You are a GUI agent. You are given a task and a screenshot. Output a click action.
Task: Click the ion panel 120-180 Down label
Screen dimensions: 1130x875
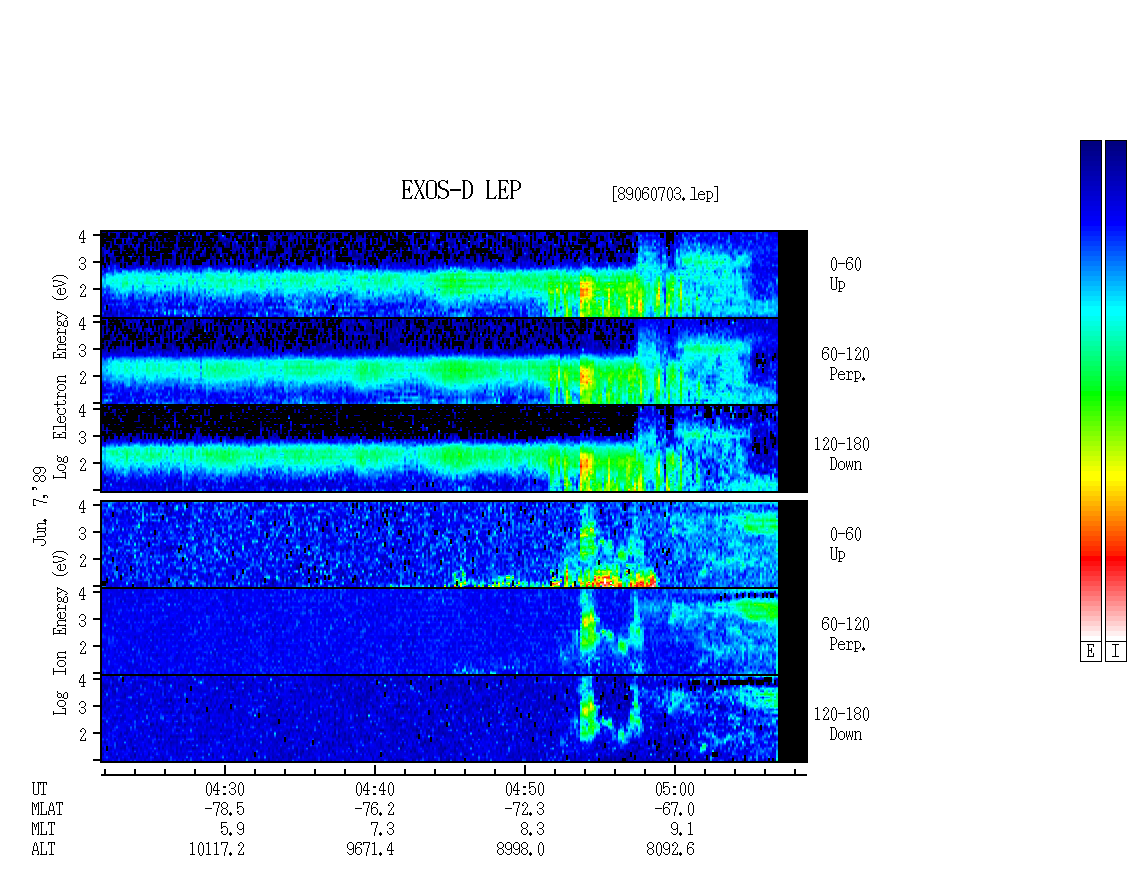click(842, 724)
